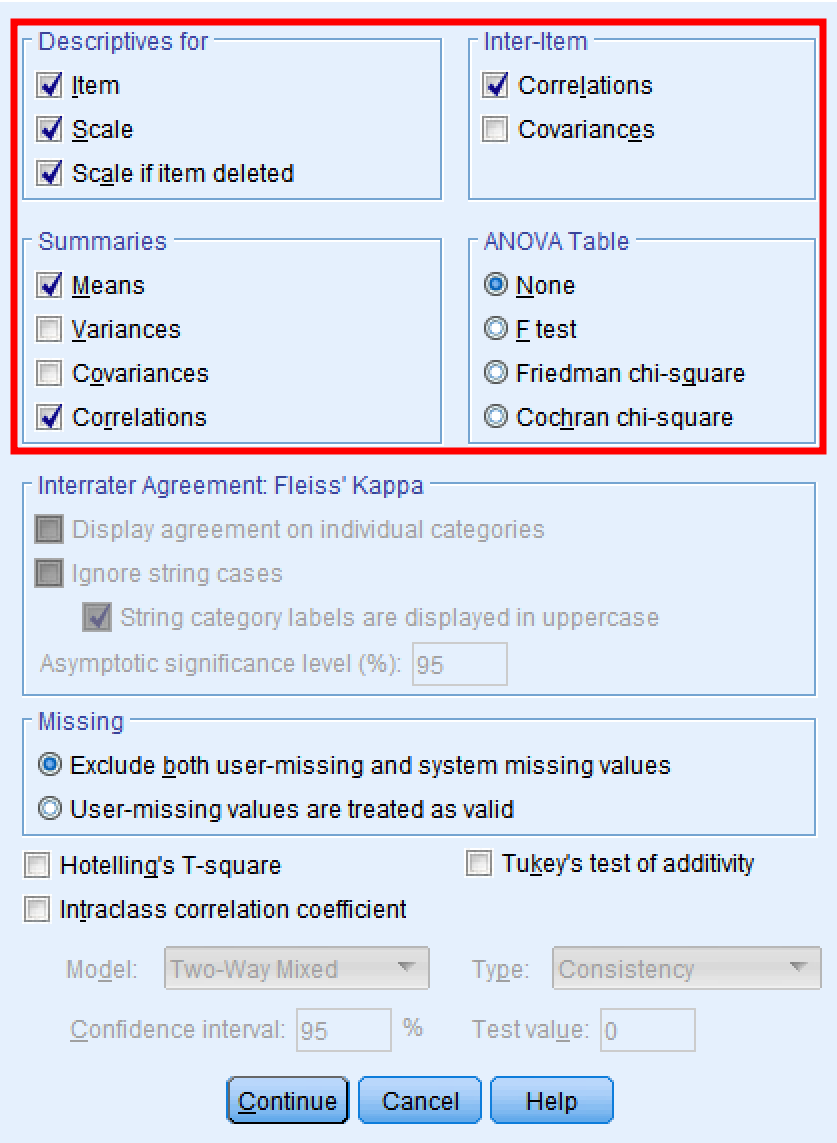The height and width of the screenshot is (1143, 837).
Task: Uncheck Scale if item deleted
Action: 51,173
